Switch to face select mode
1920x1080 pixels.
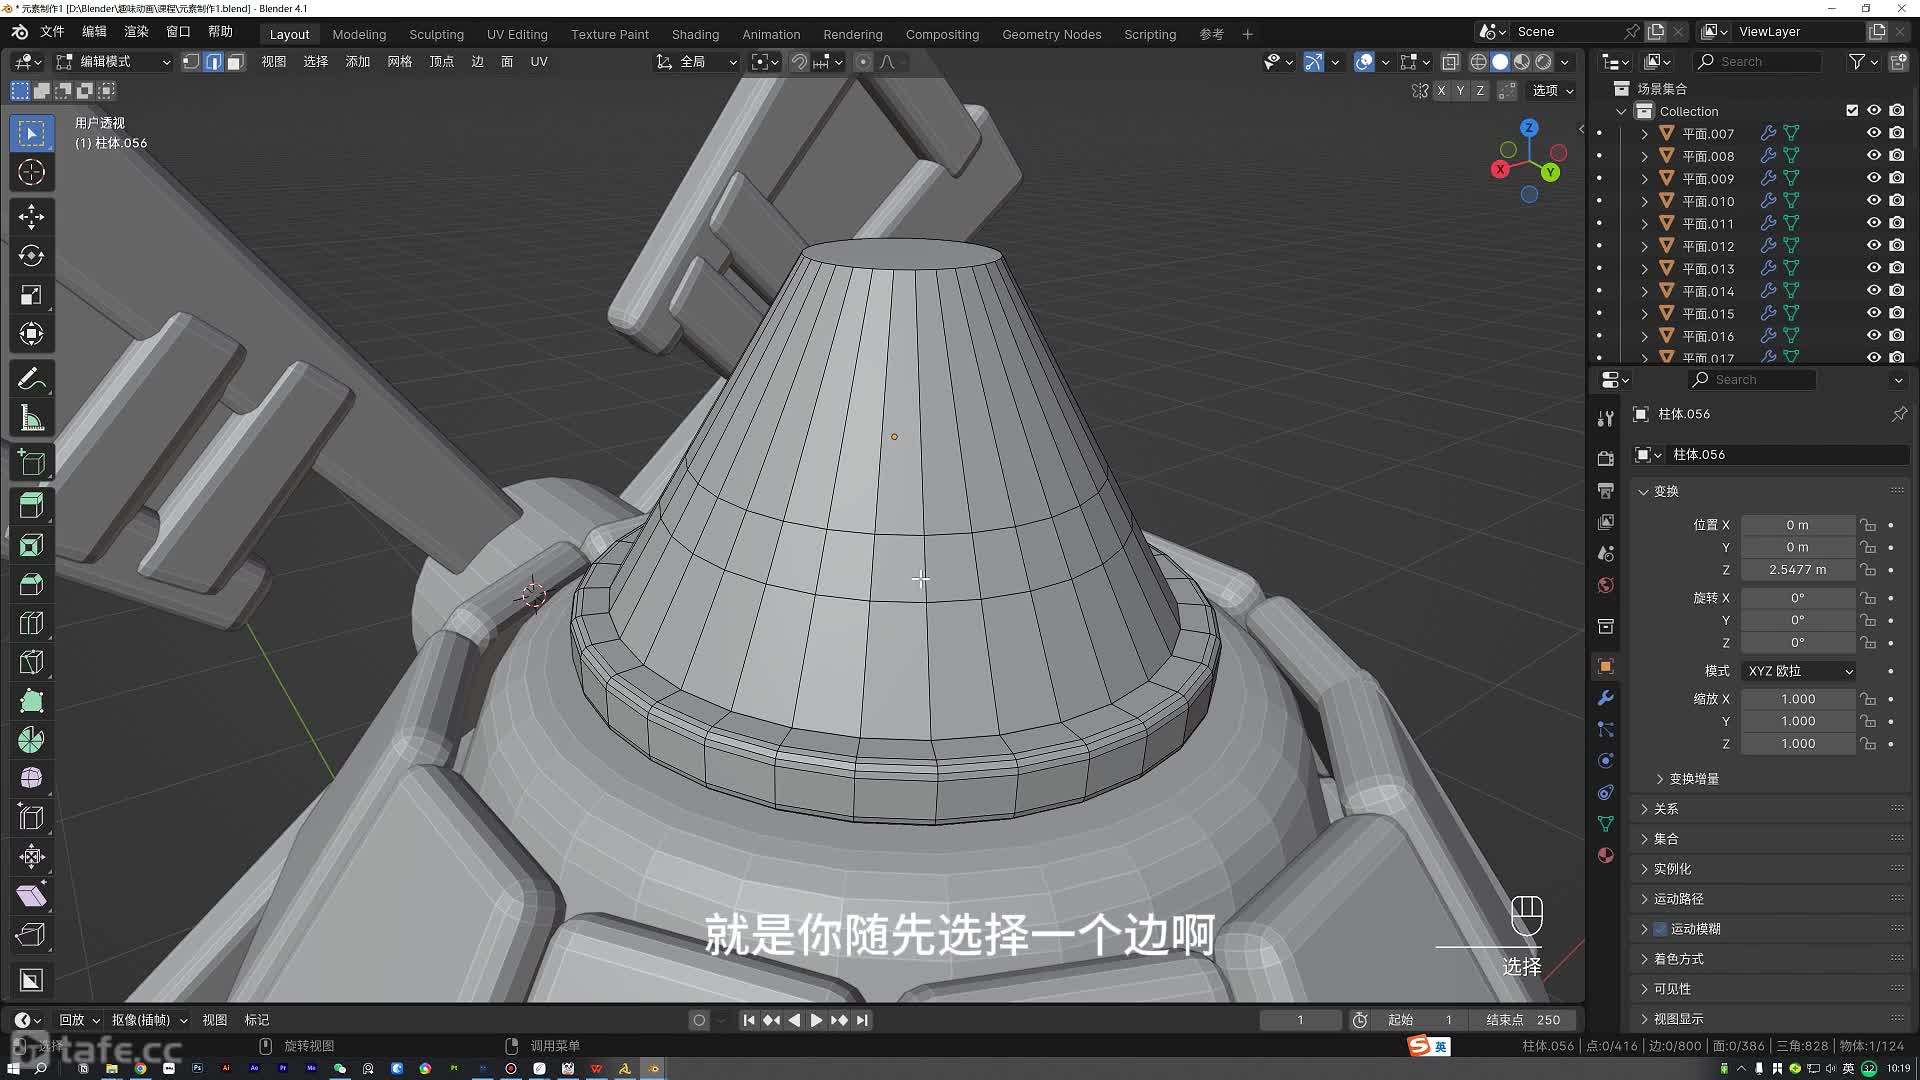[235, 62]
